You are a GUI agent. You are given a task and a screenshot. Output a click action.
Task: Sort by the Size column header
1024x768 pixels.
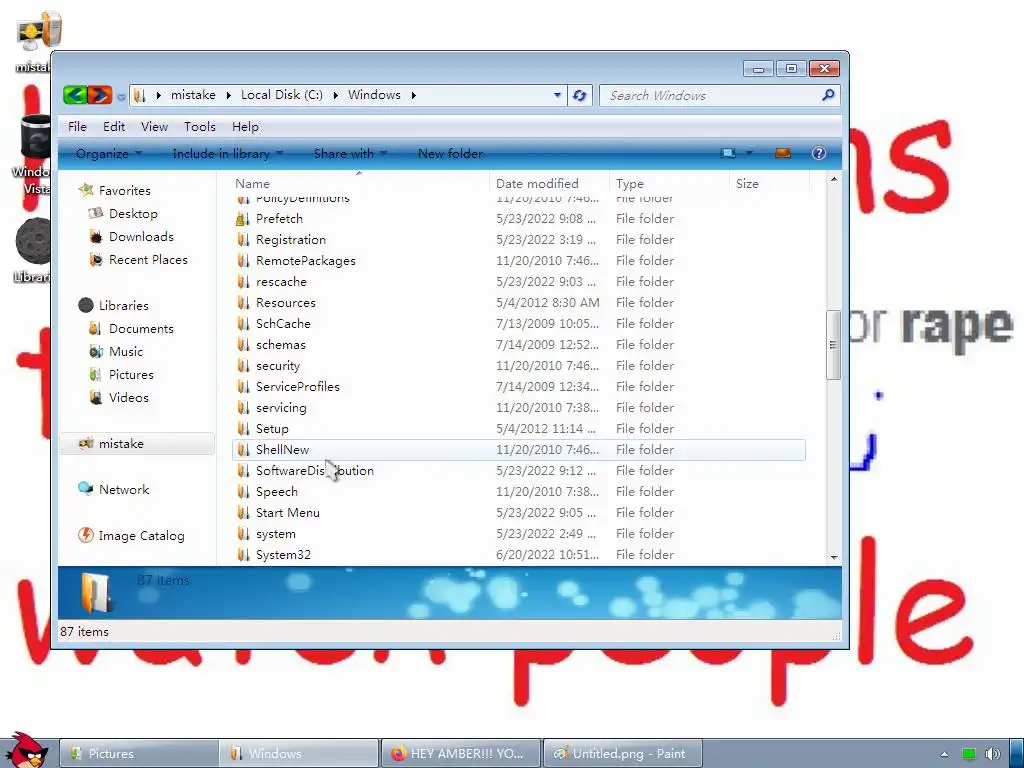click(769, 184)
